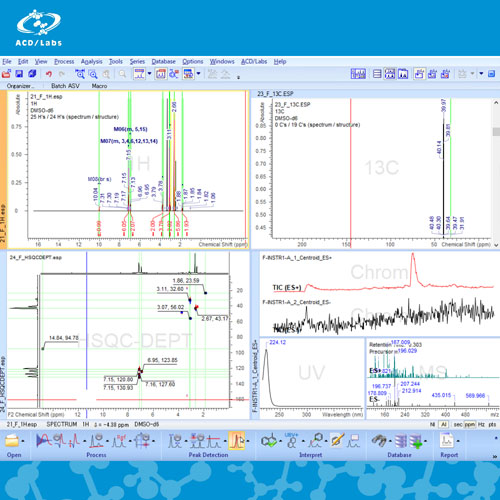Click the Save All stacked disks icon
This screenshot has width=500, height=500.
32,74
